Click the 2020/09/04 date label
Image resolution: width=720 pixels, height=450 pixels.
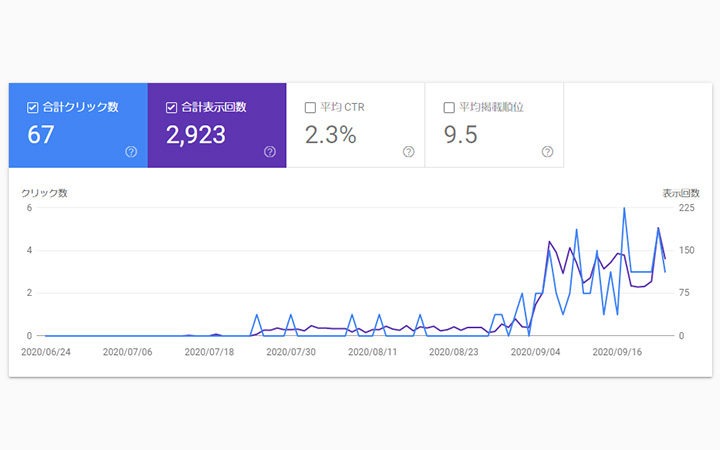(536, 352)
